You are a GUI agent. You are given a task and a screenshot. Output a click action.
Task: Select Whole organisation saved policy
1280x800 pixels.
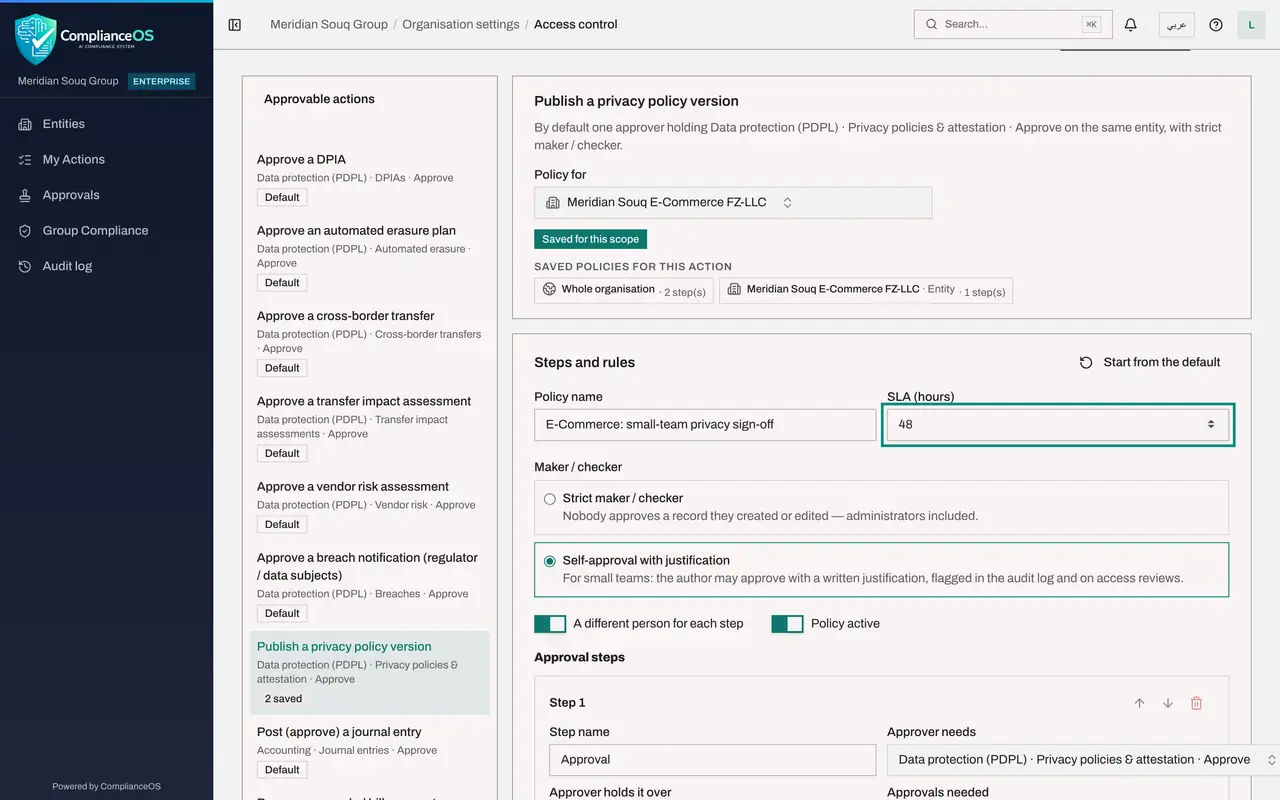click(624, 291)
